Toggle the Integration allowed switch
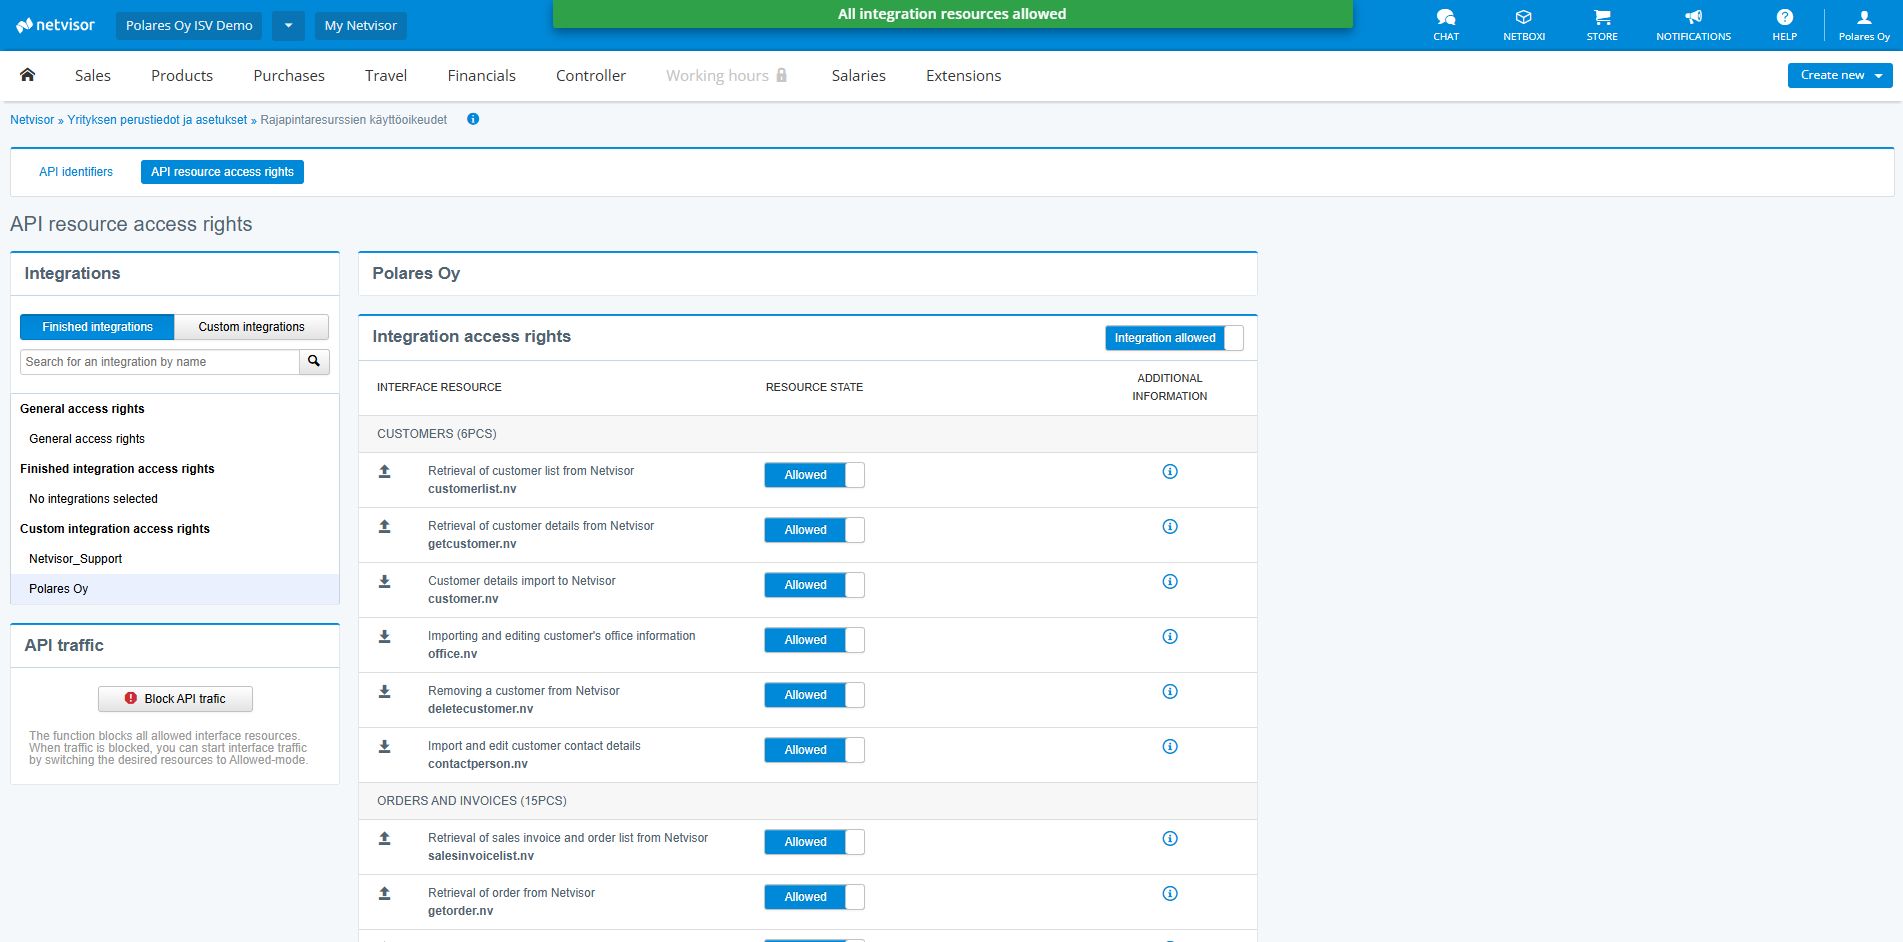Viewport: 1903px width, 942px height. [1173, 338]
